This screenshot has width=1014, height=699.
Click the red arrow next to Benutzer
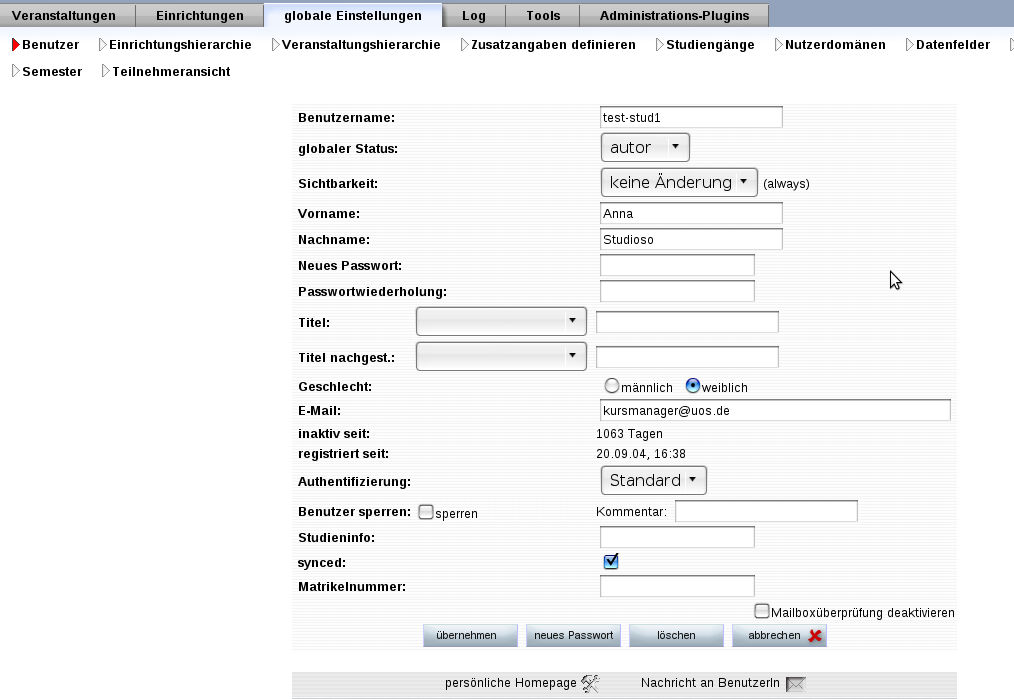pyautogui.click(x=16, y=45)
